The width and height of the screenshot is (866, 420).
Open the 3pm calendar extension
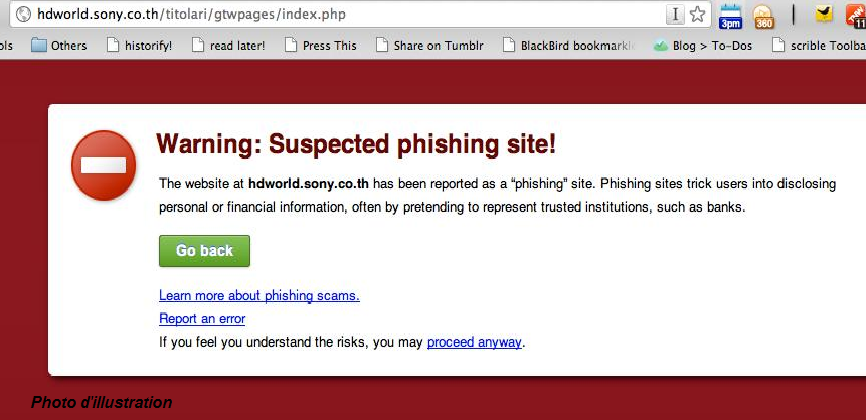(731, 16)
